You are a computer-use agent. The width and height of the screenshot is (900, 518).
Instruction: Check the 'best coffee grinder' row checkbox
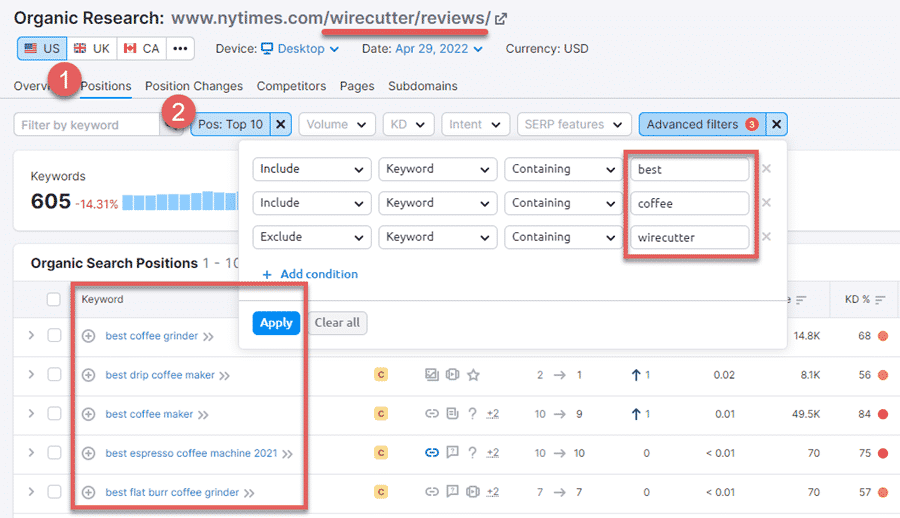pyautogui.click(x=55, y=336)
